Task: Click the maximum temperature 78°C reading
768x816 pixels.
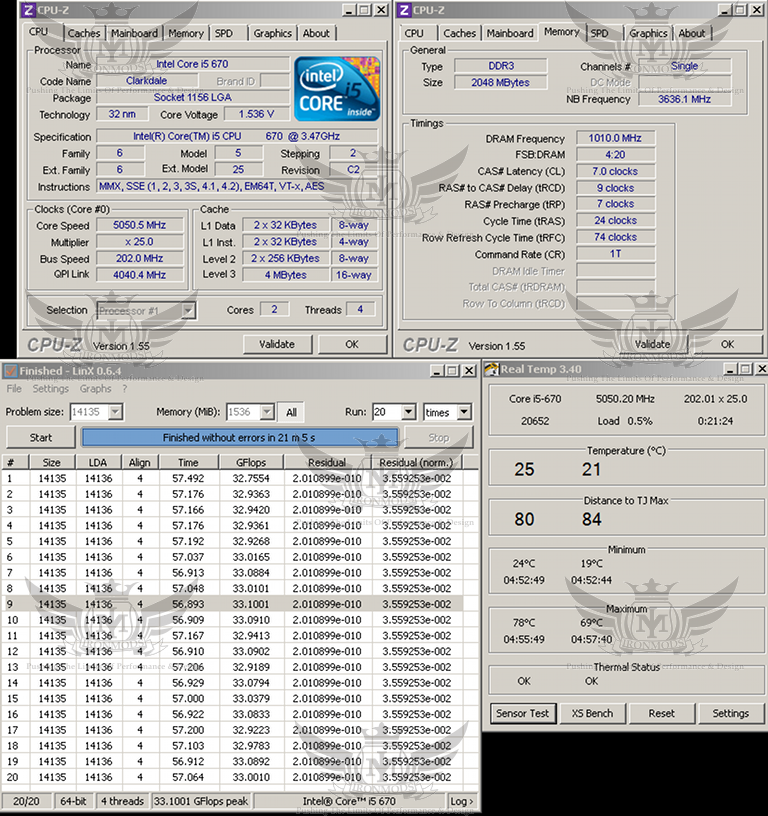Action: [x=524, y=623]
